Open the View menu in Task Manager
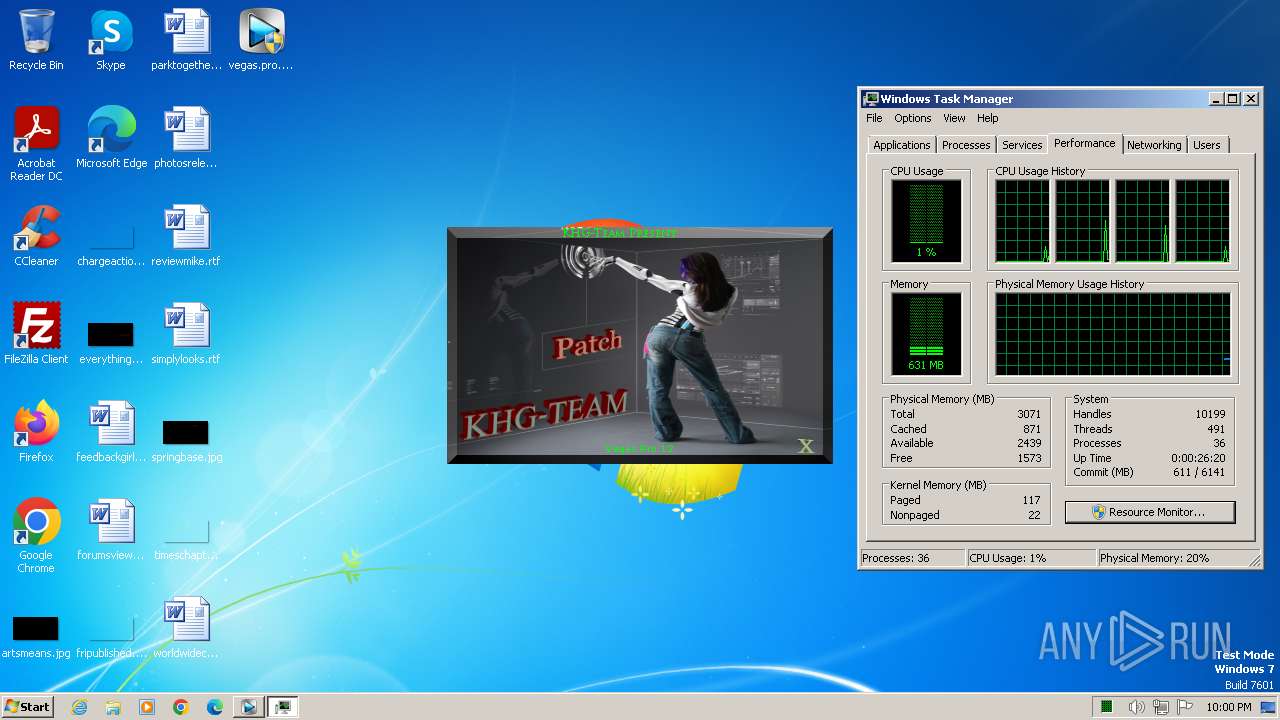Image resolution: width=1280 pixels, height=720 pixels. tap(954, 118)
